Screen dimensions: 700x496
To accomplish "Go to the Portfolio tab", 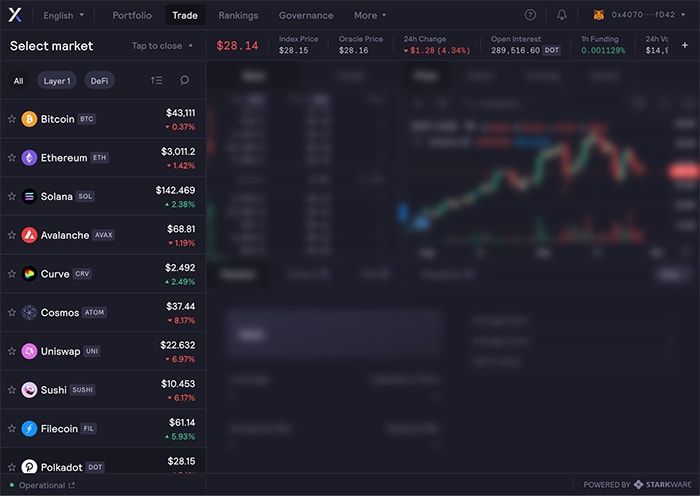I will click(132, 15).
